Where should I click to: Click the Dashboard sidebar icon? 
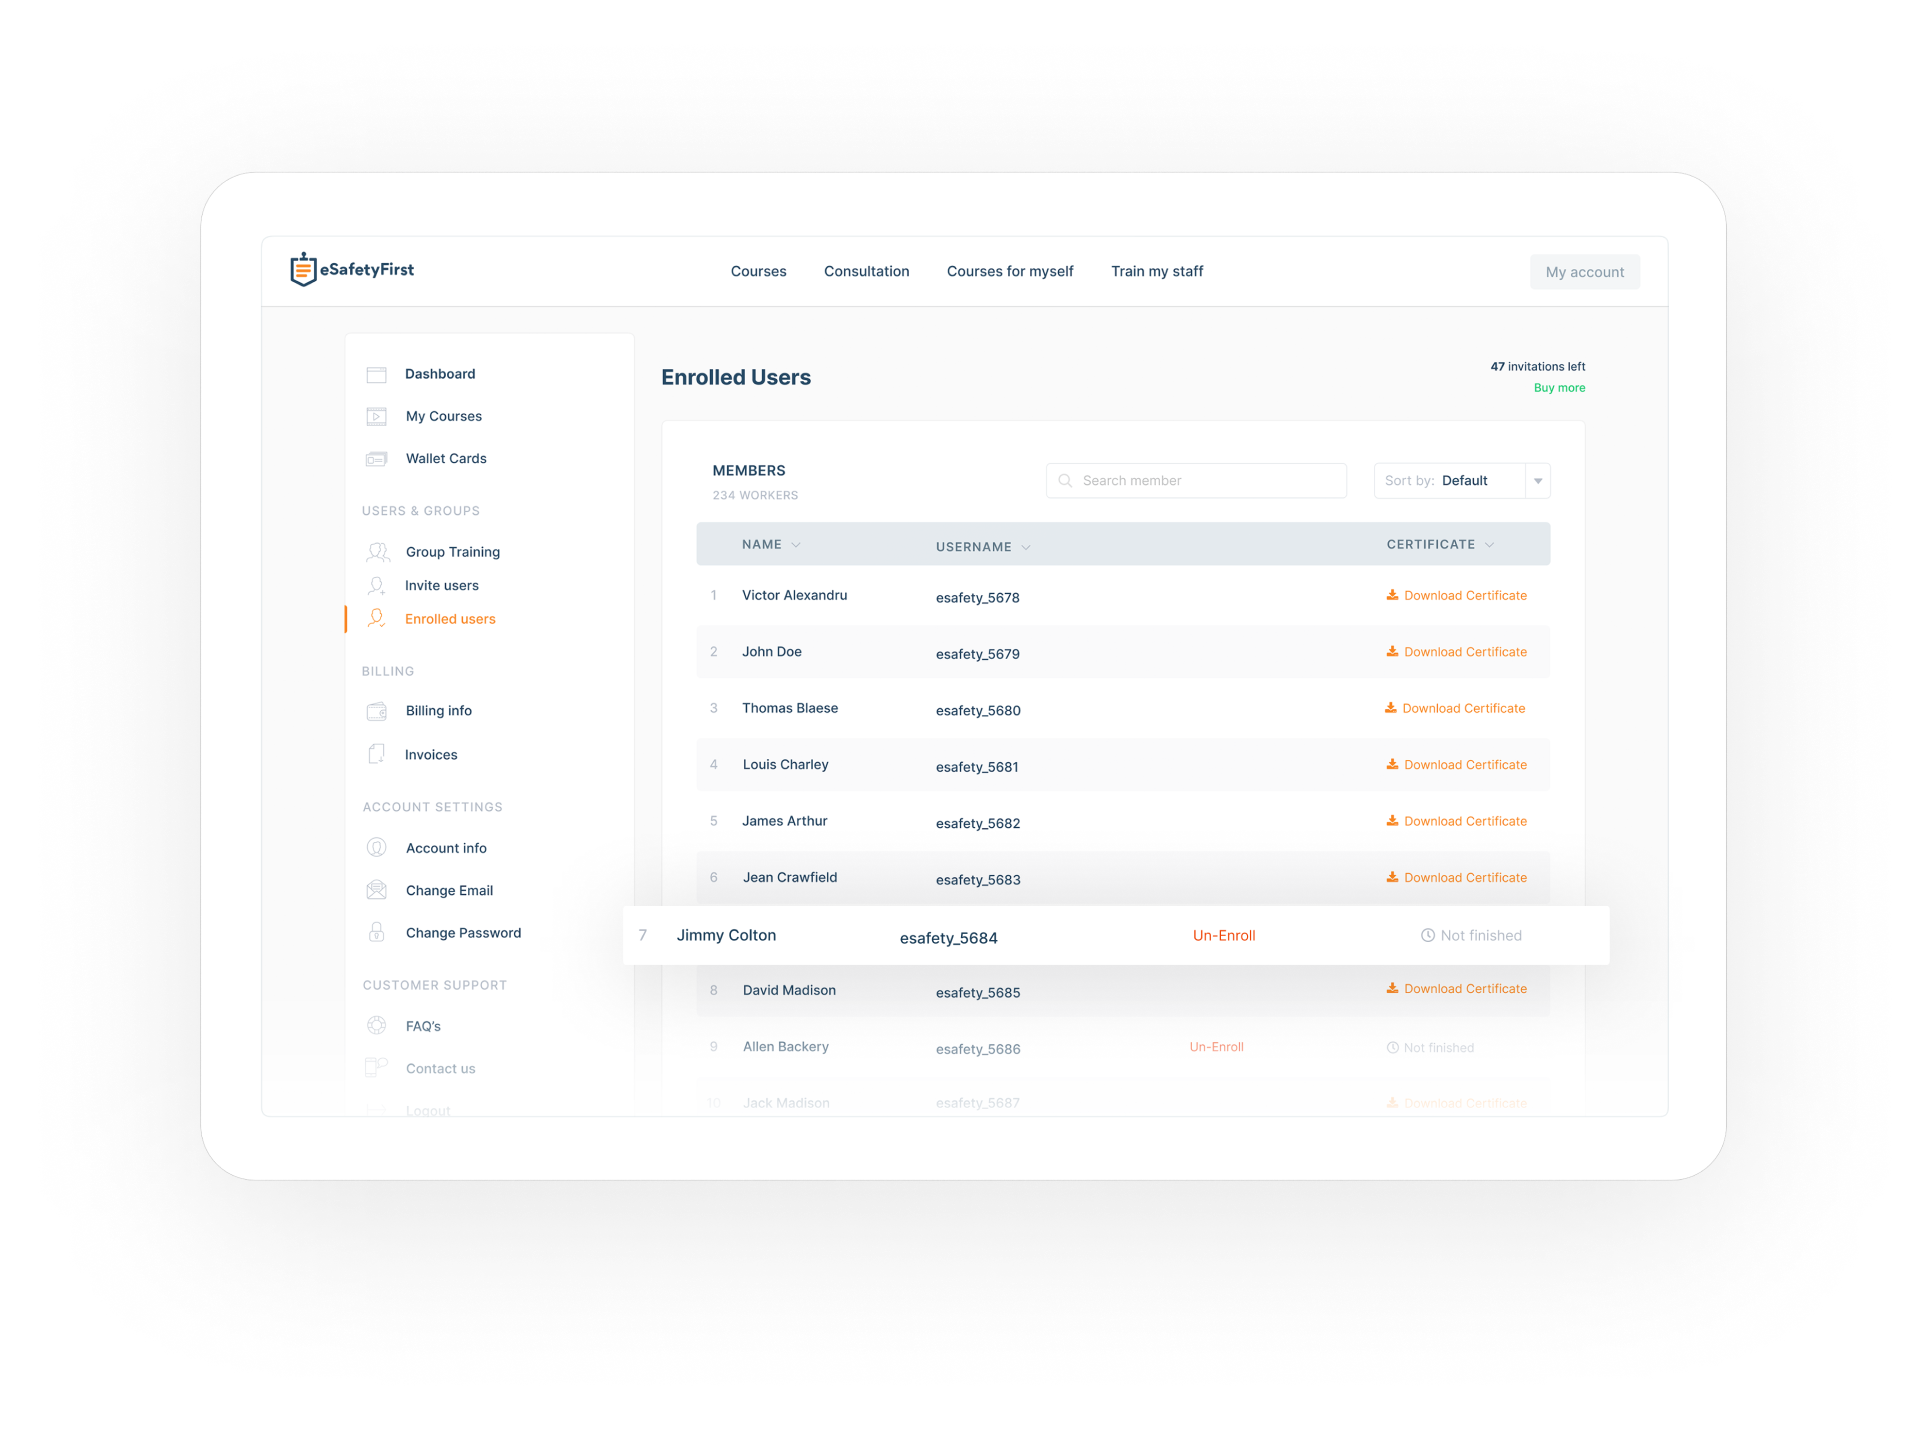tap(377, 375)
